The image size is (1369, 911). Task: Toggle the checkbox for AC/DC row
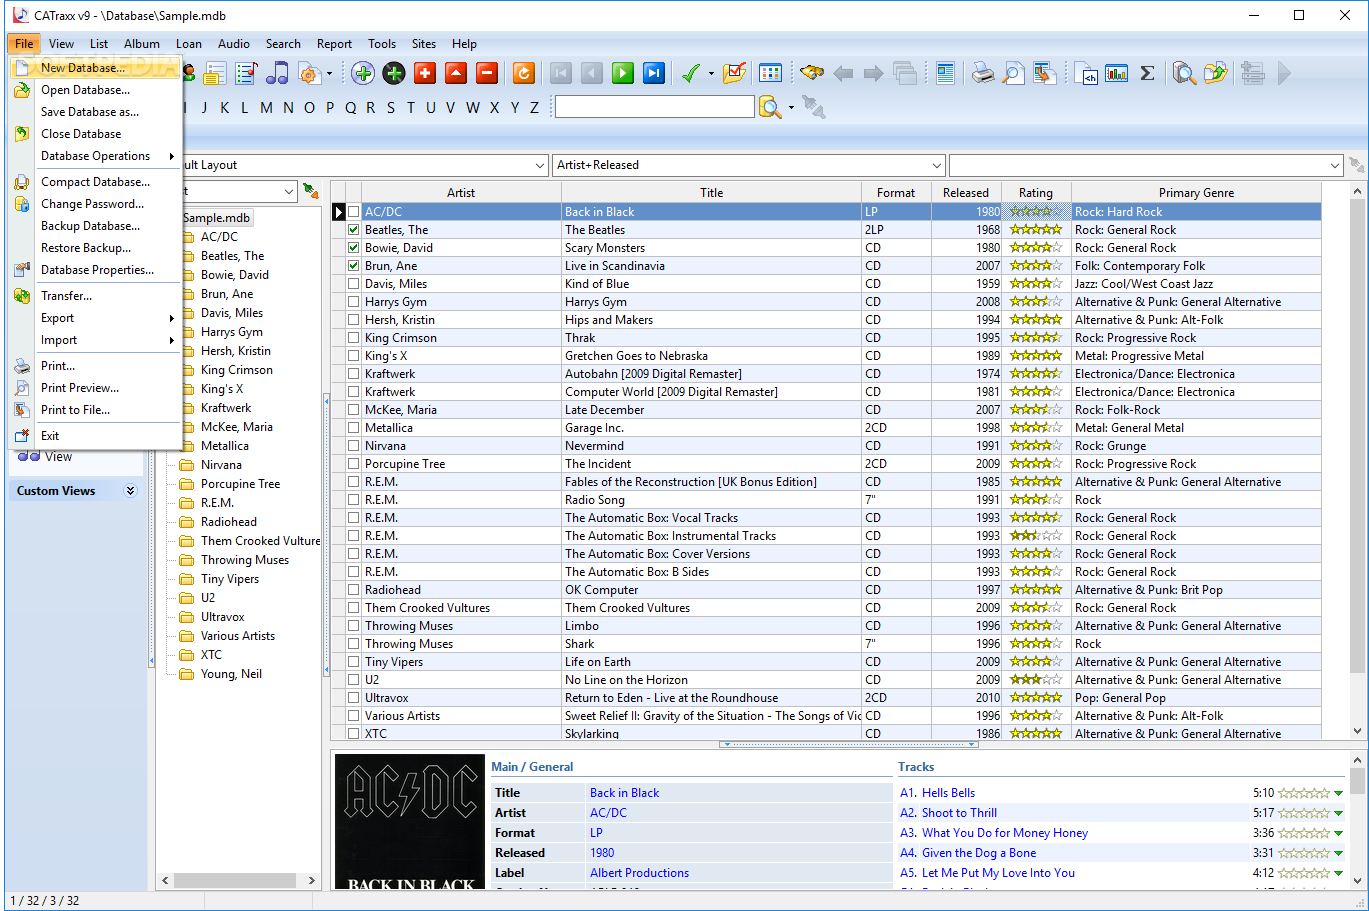click(x=353, y=212)
